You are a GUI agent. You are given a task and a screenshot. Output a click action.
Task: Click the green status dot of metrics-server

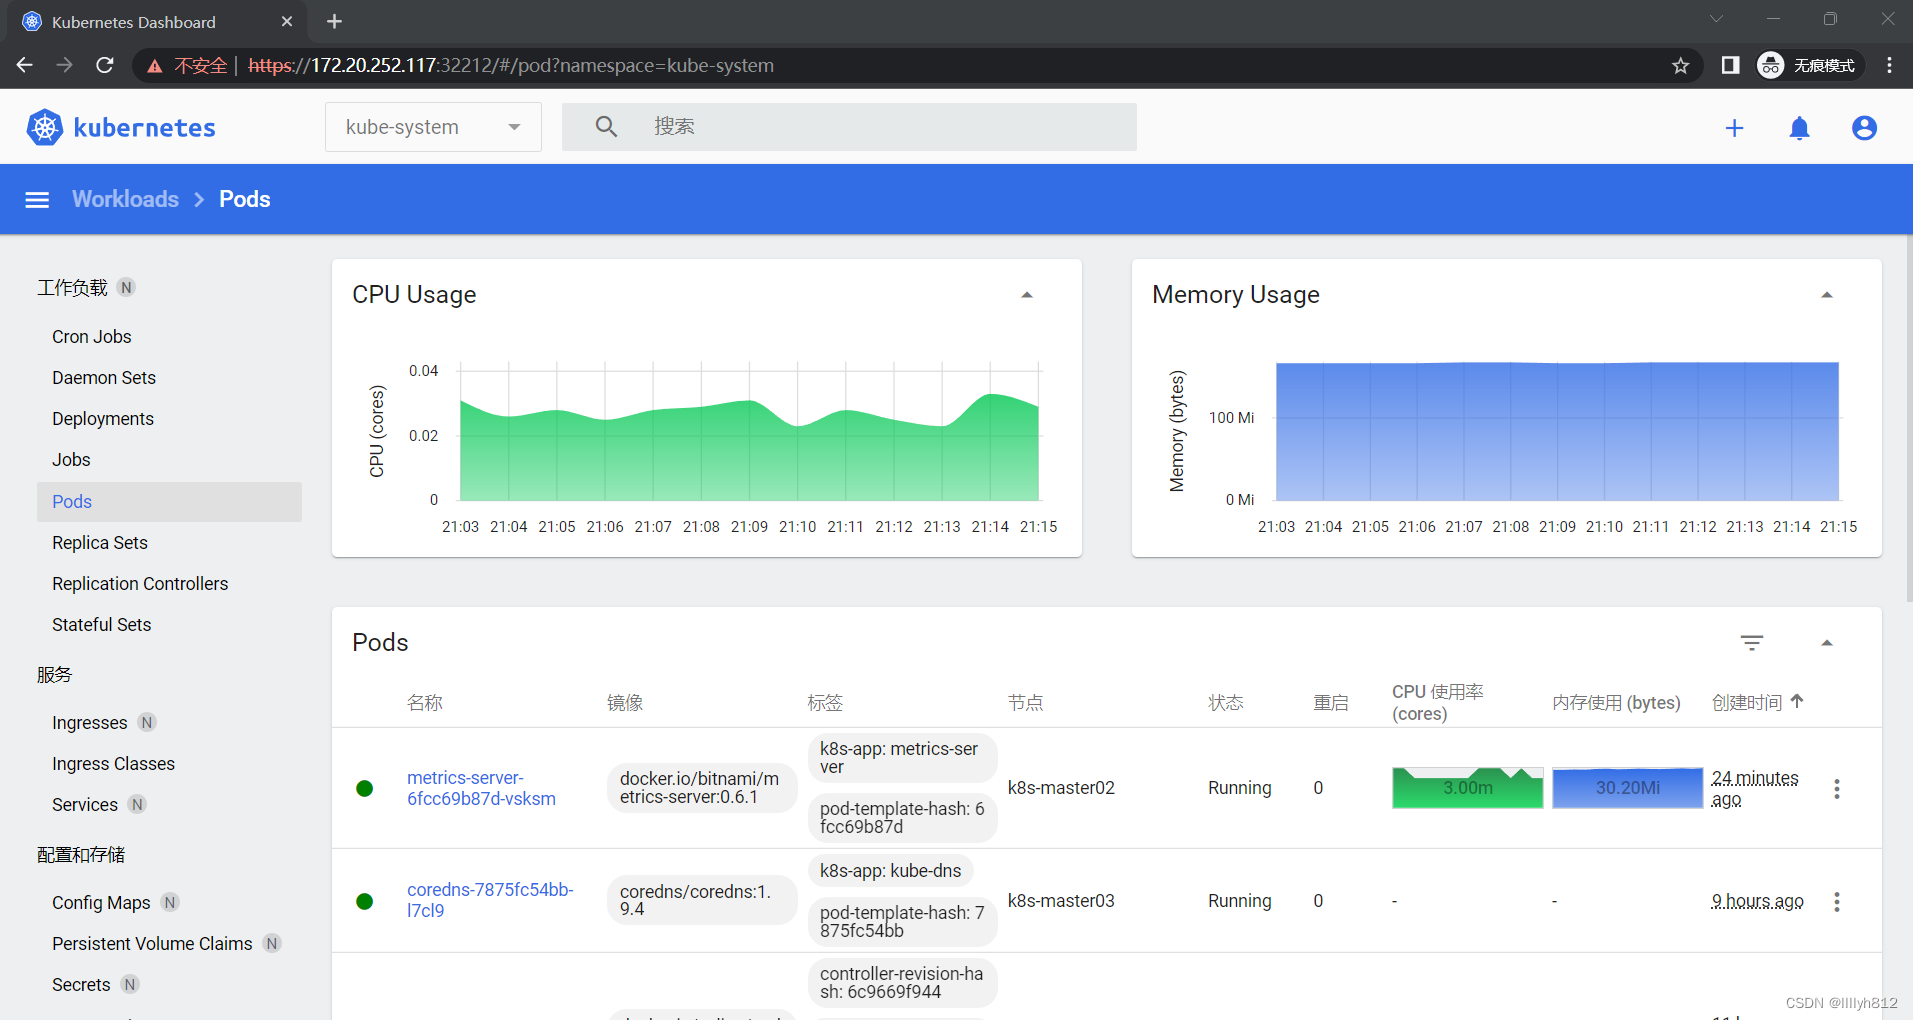365,789
